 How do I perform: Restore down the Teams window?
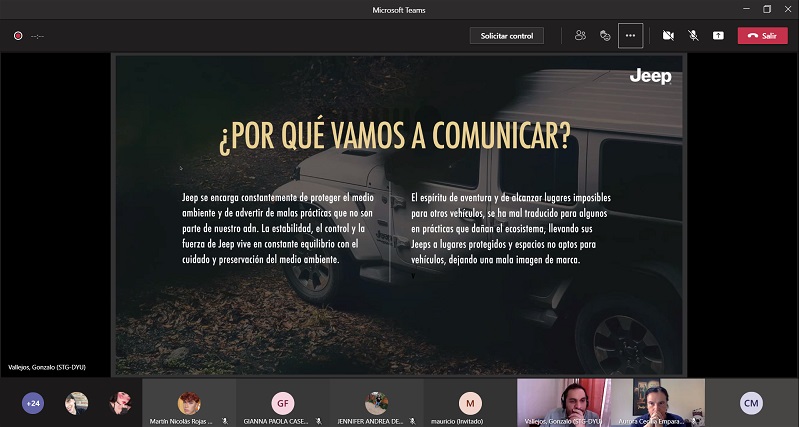click(x=767, y=9)
